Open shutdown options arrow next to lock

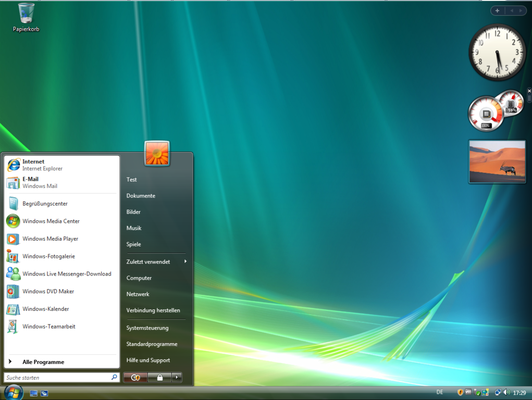(177, 377)
